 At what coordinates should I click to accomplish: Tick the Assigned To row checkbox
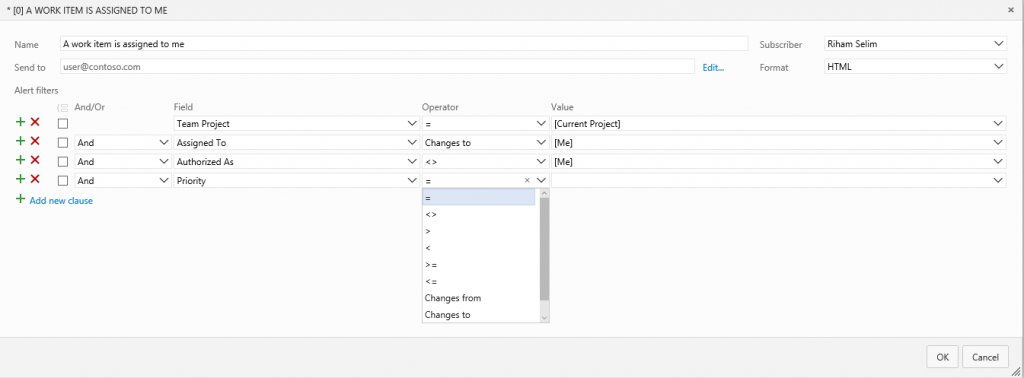pyautogui.click(x=63, y=142)
